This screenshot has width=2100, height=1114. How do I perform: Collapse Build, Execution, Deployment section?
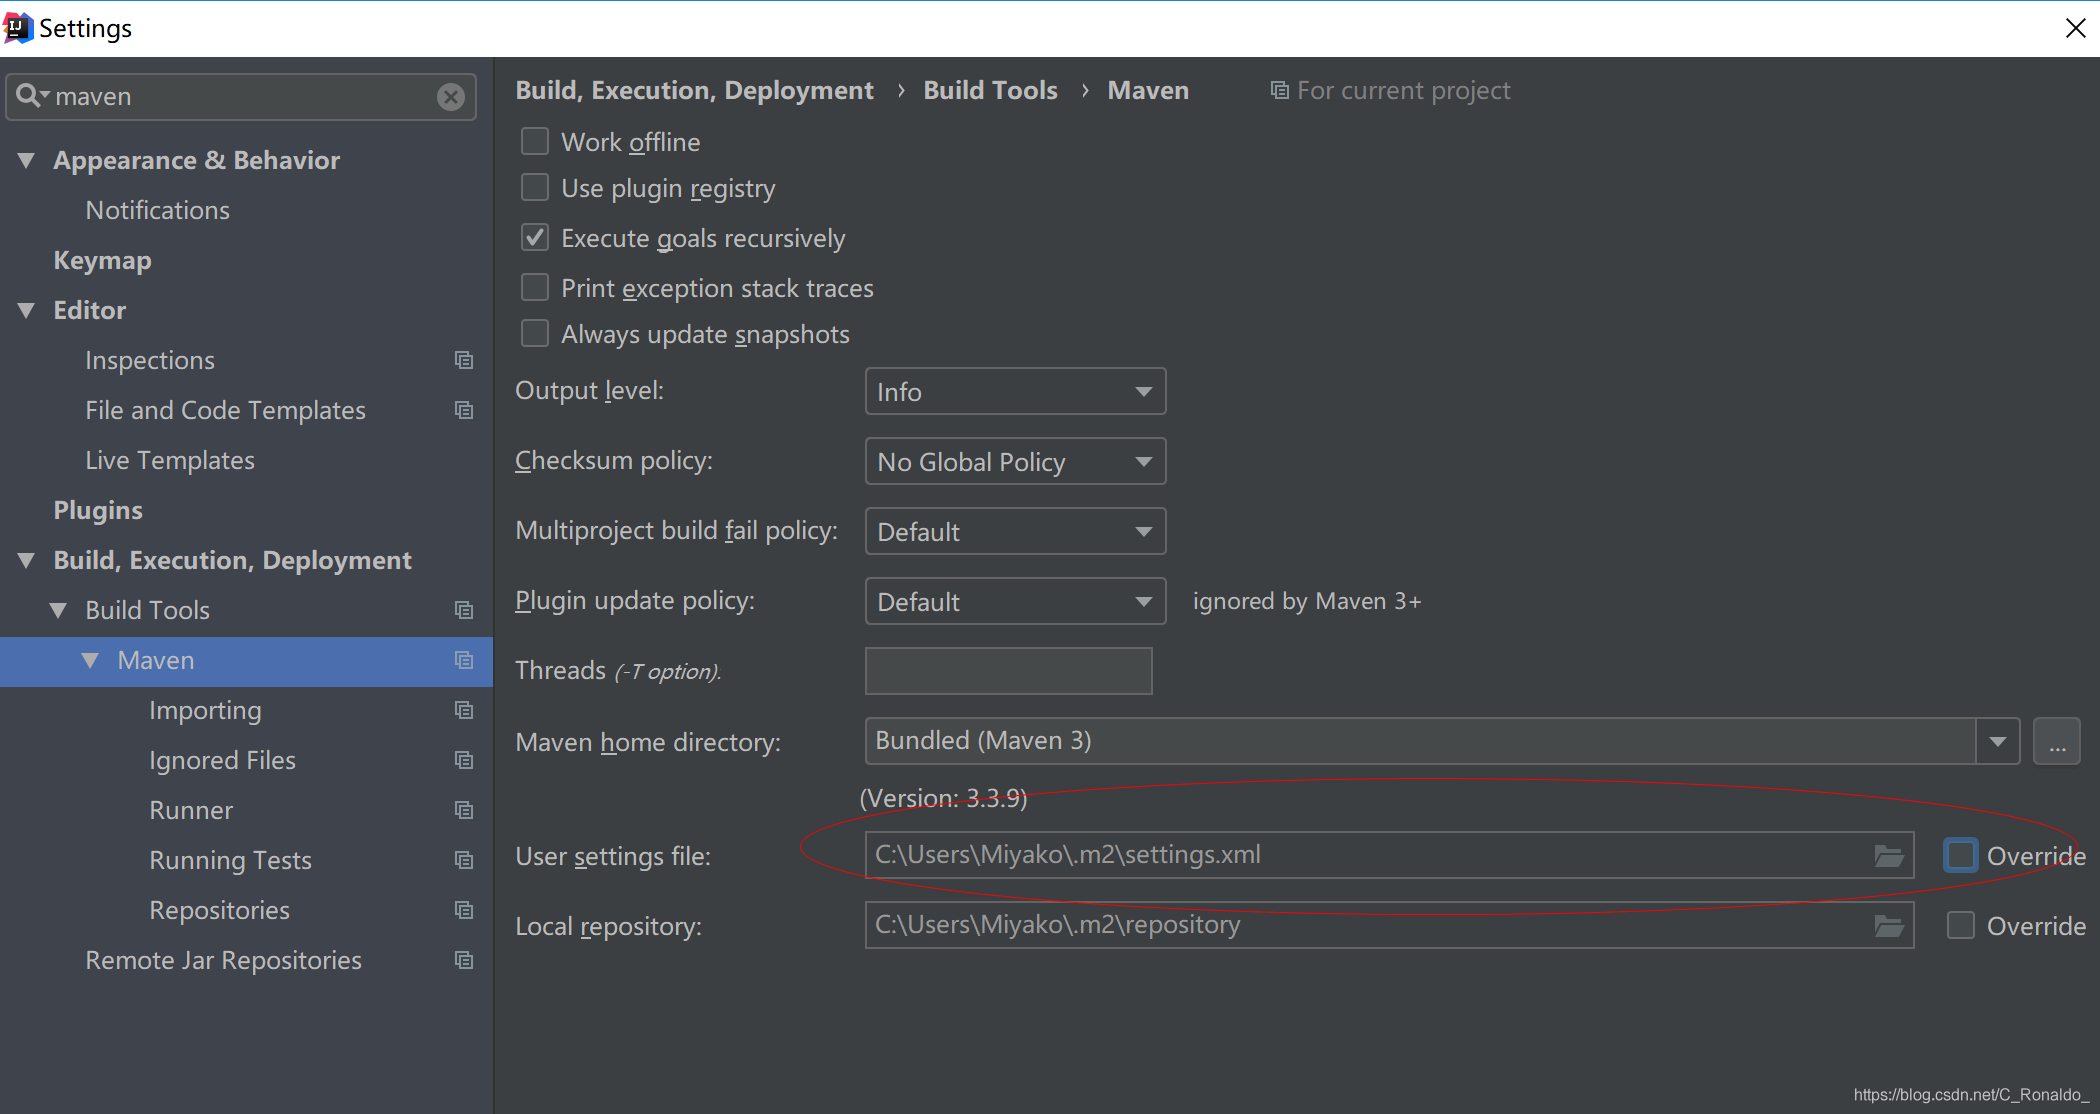click(x=27, y=560)
